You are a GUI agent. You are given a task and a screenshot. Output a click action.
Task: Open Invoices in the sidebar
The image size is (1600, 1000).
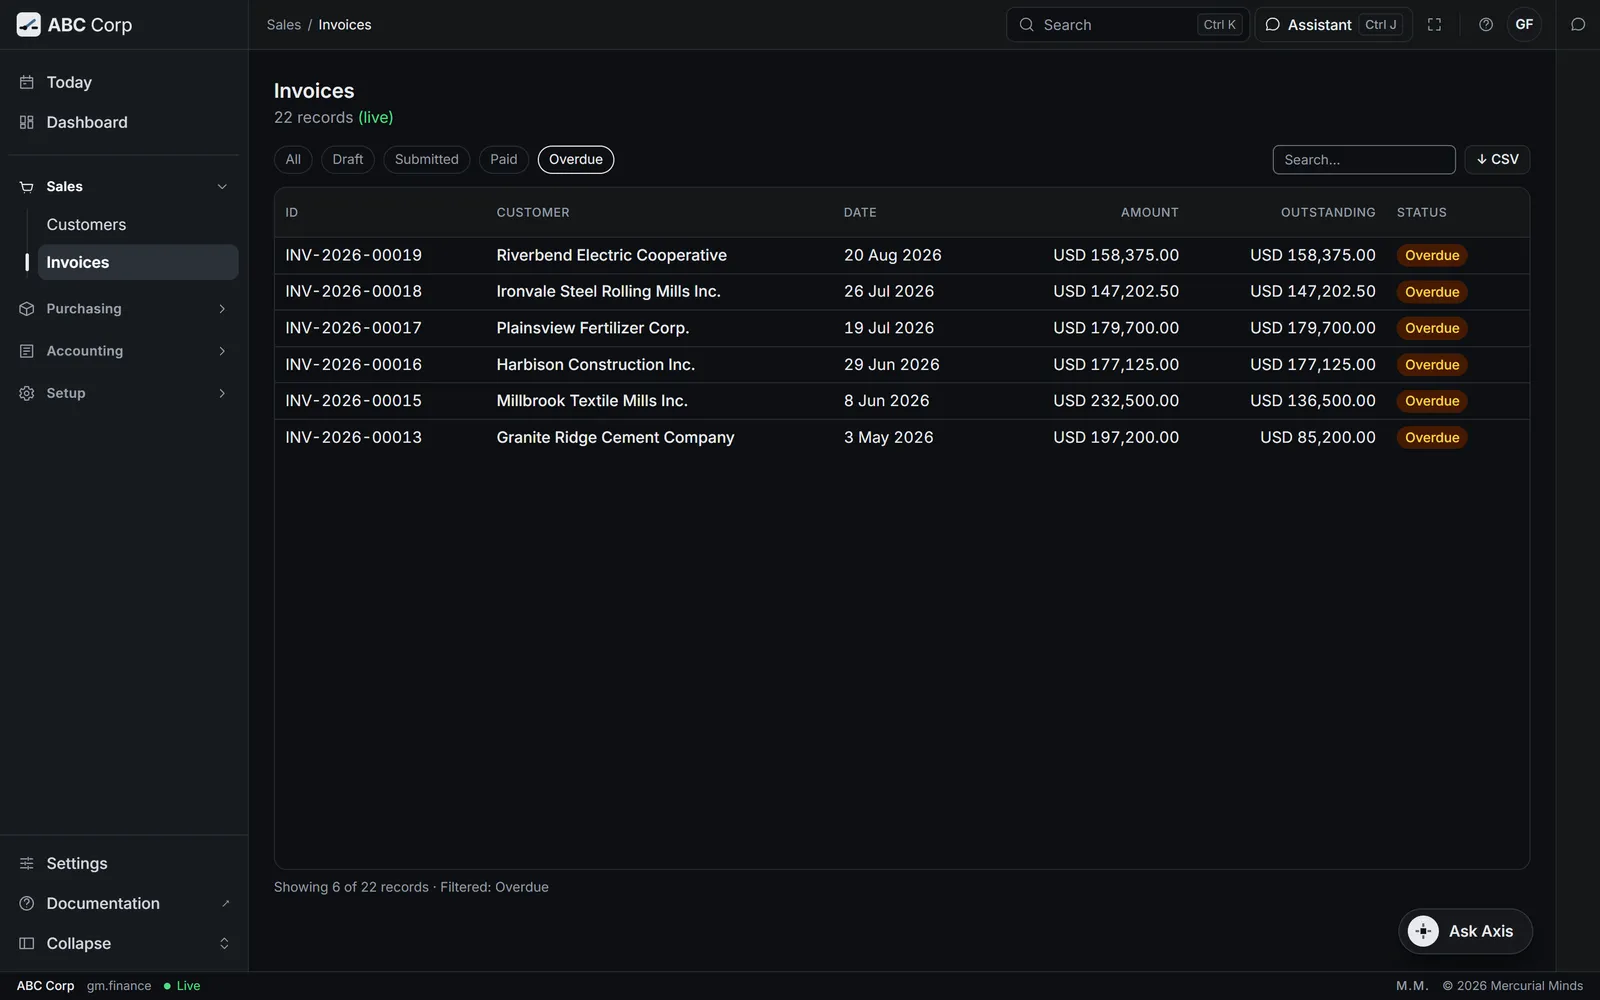coord(138,262)
